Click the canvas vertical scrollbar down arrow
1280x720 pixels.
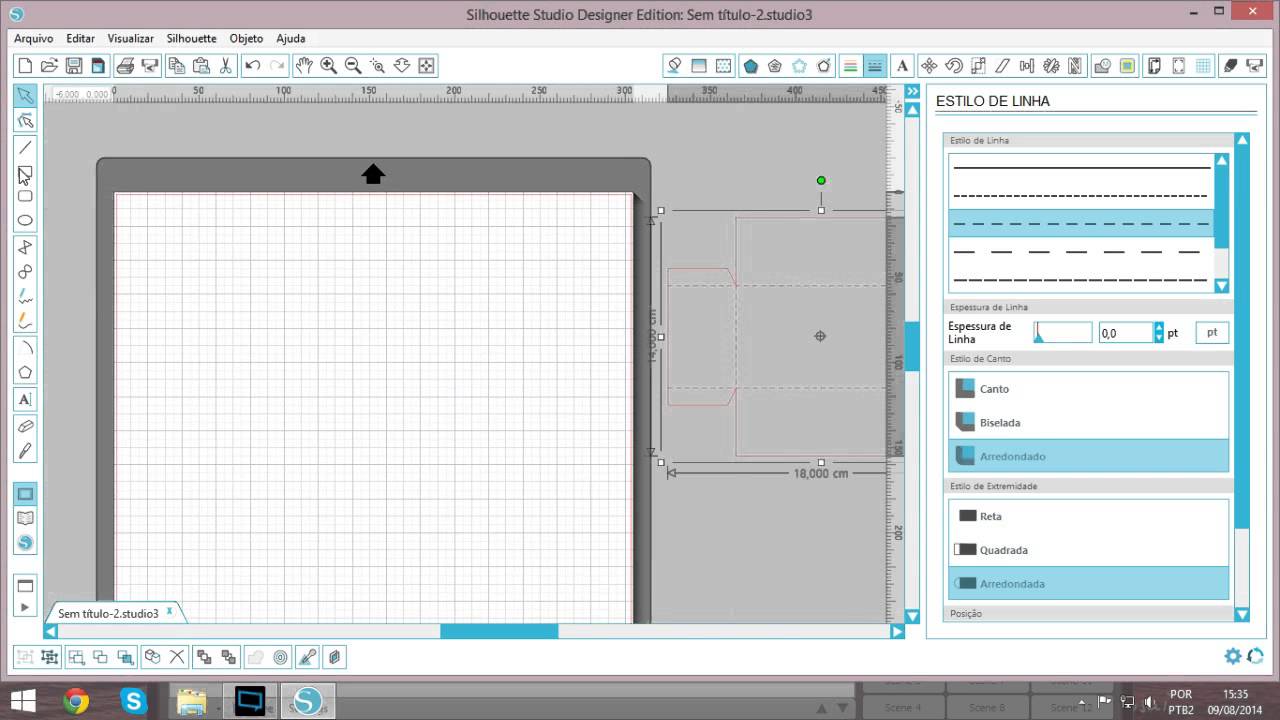[912, 616]
